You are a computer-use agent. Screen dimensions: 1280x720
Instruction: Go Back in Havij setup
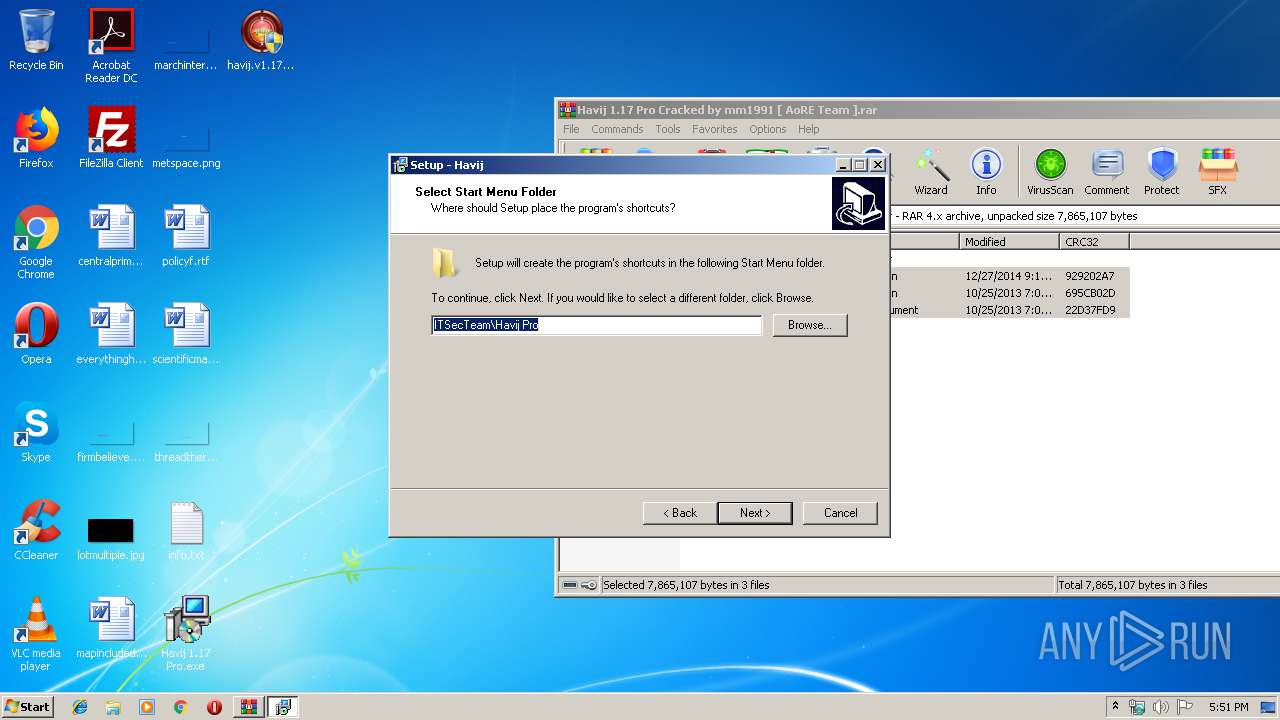point(680,513)
